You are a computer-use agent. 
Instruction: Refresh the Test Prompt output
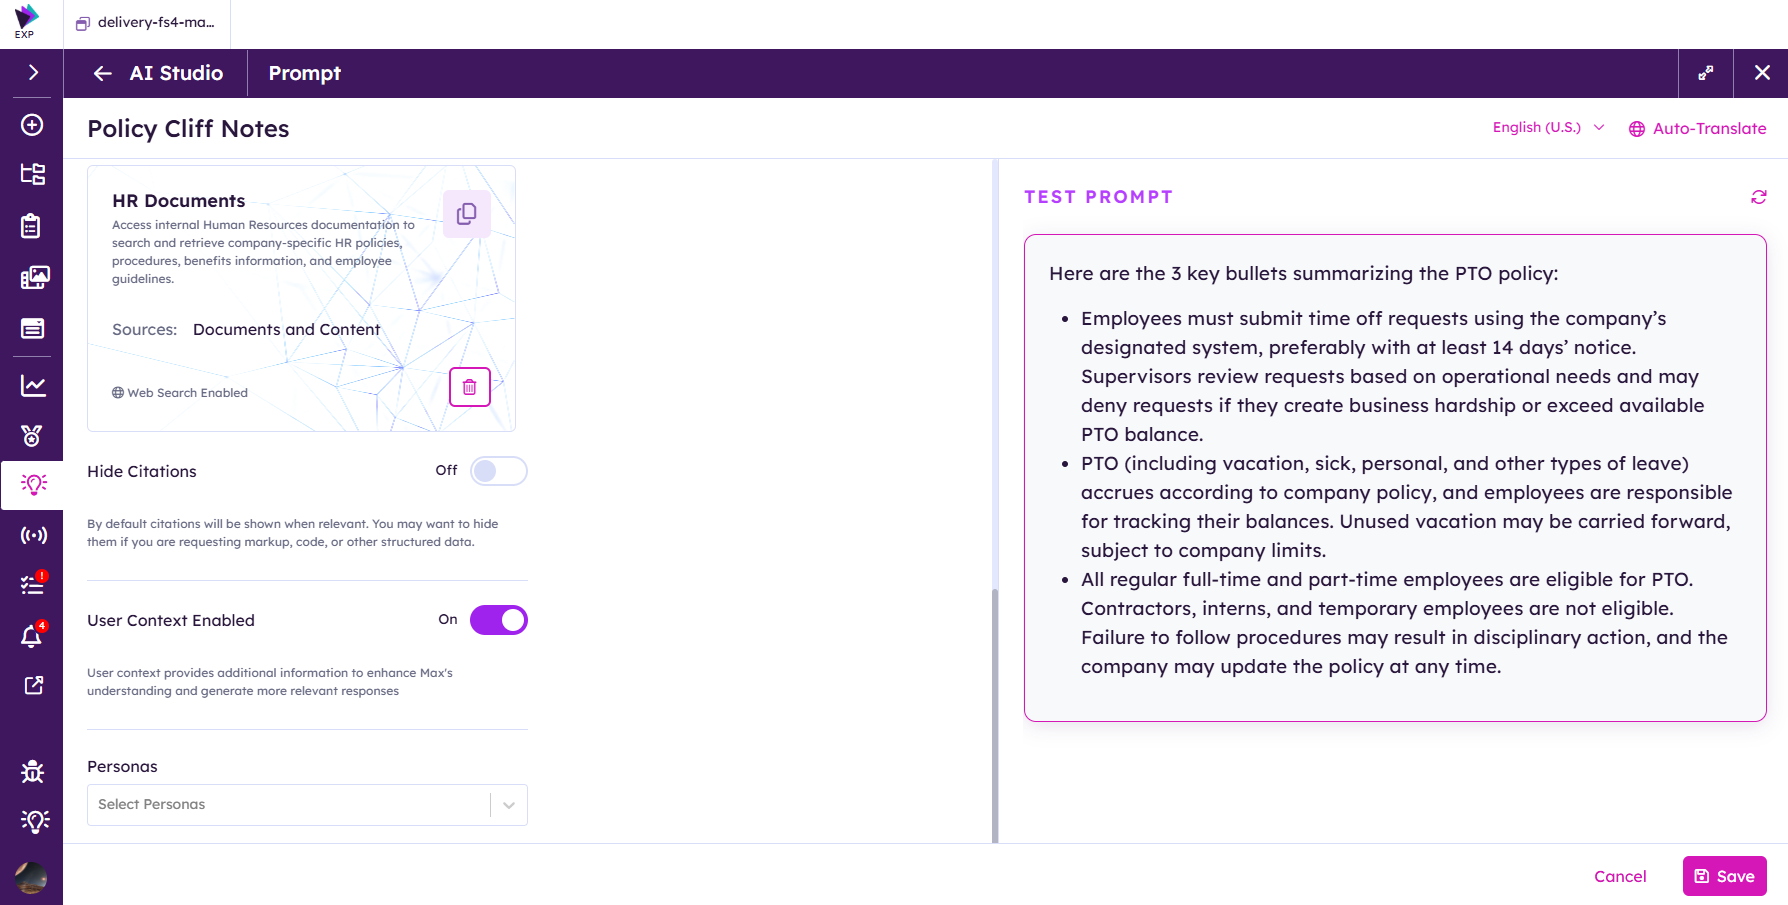coord(1758,197)
